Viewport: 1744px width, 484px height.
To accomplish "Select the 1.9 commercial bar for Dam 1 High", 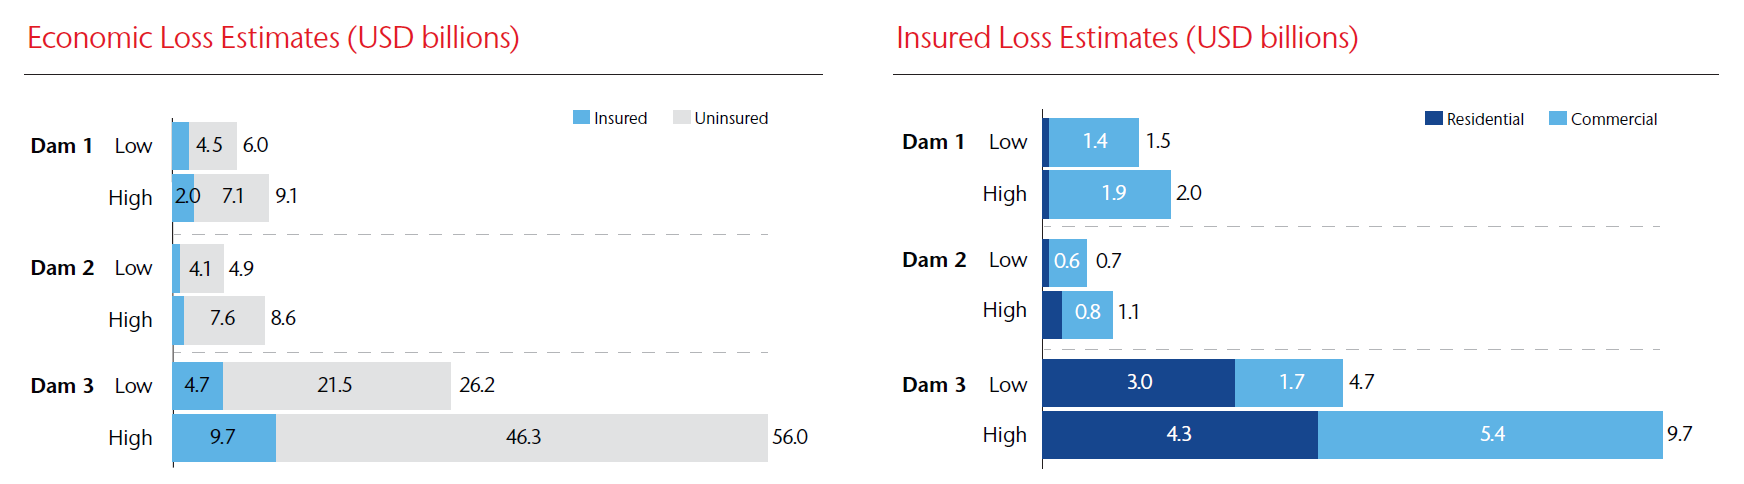I will (x=1111, y=194).
